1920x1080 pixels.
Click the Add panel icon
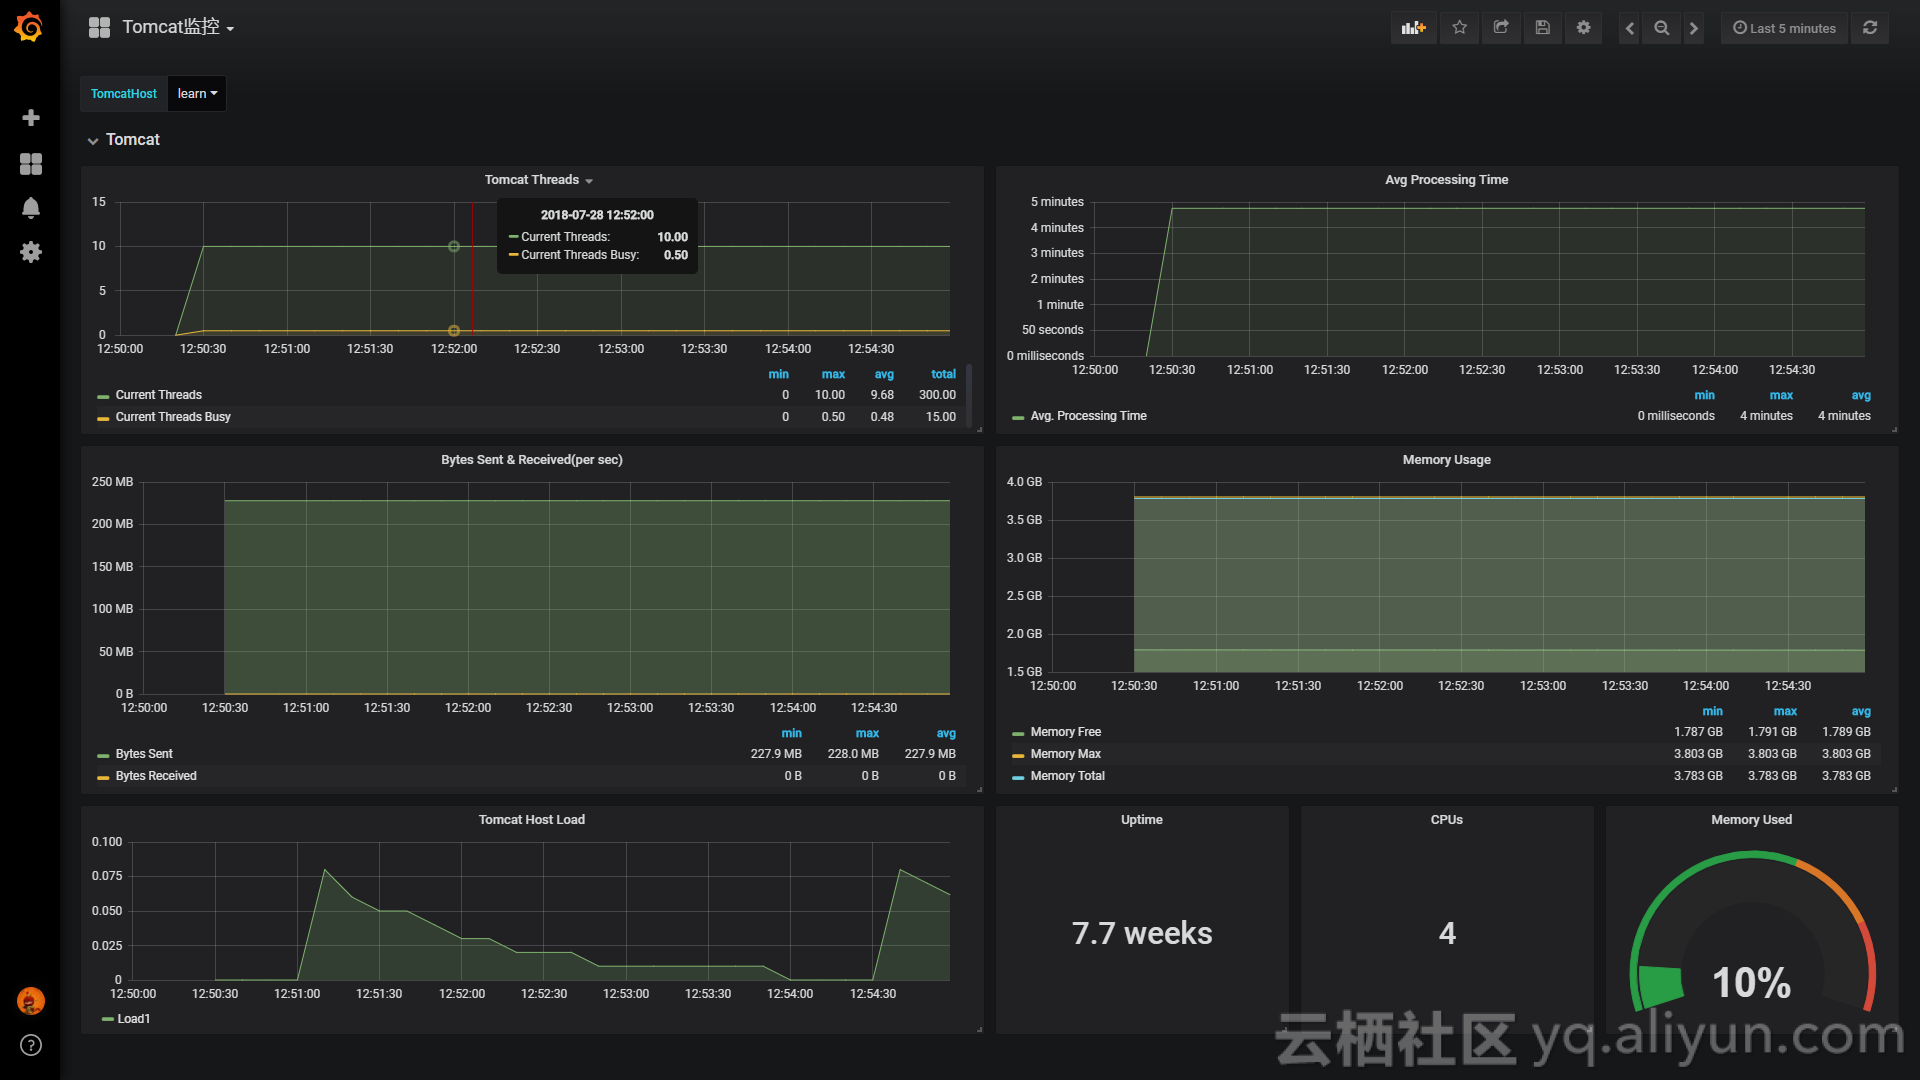1413,28
